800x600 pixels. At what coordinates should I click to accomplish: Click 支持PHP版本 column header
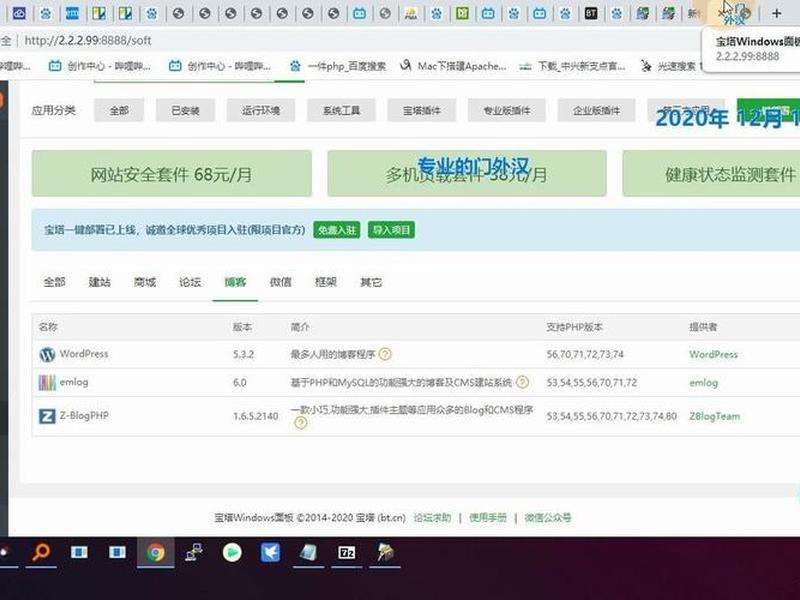(574, 327)
